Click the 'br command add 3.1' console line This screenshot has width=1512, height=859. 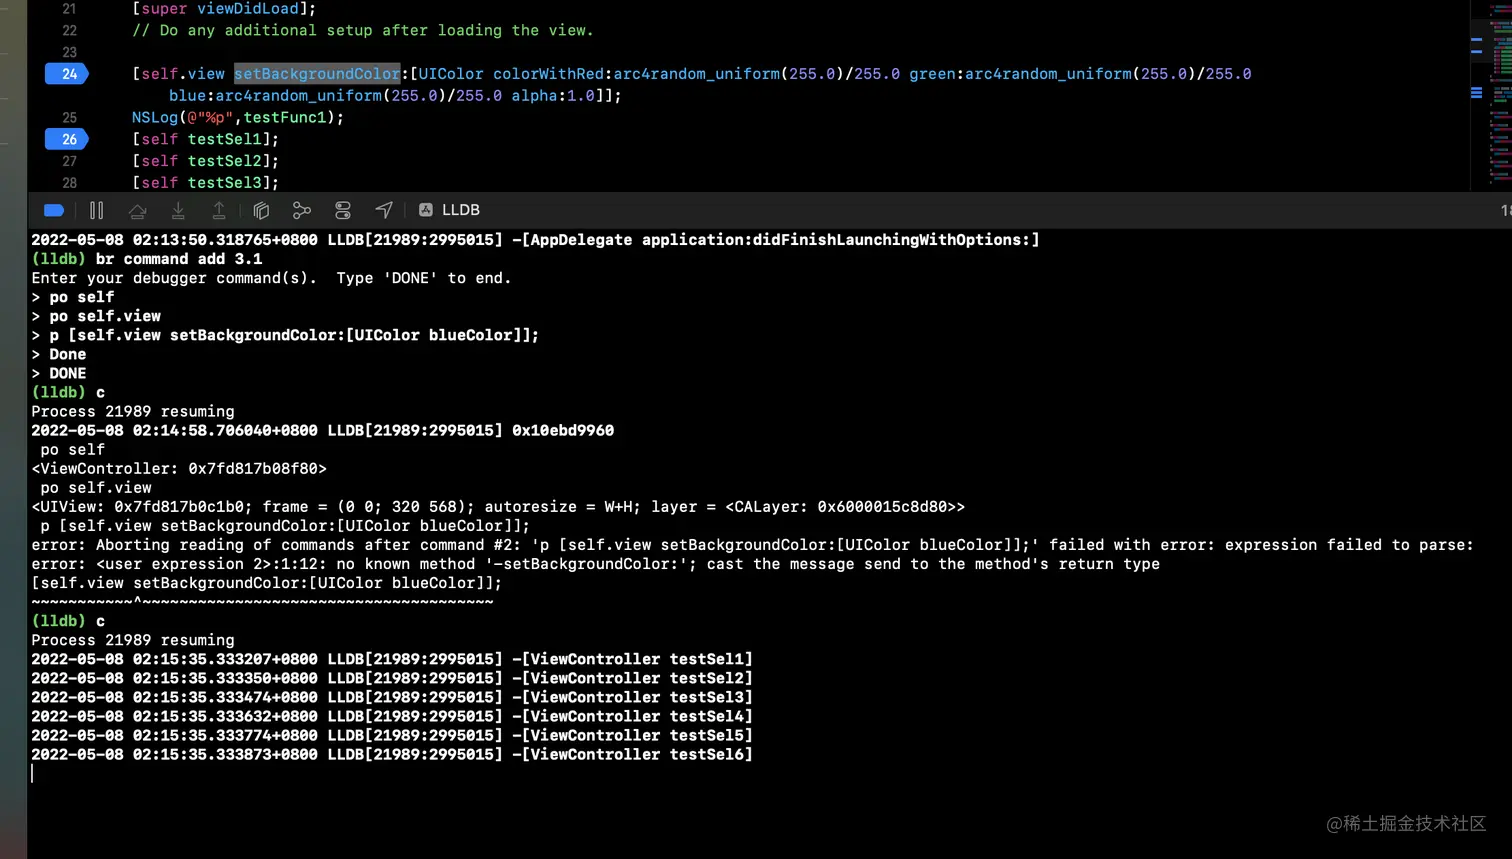(x=147, y=259)
